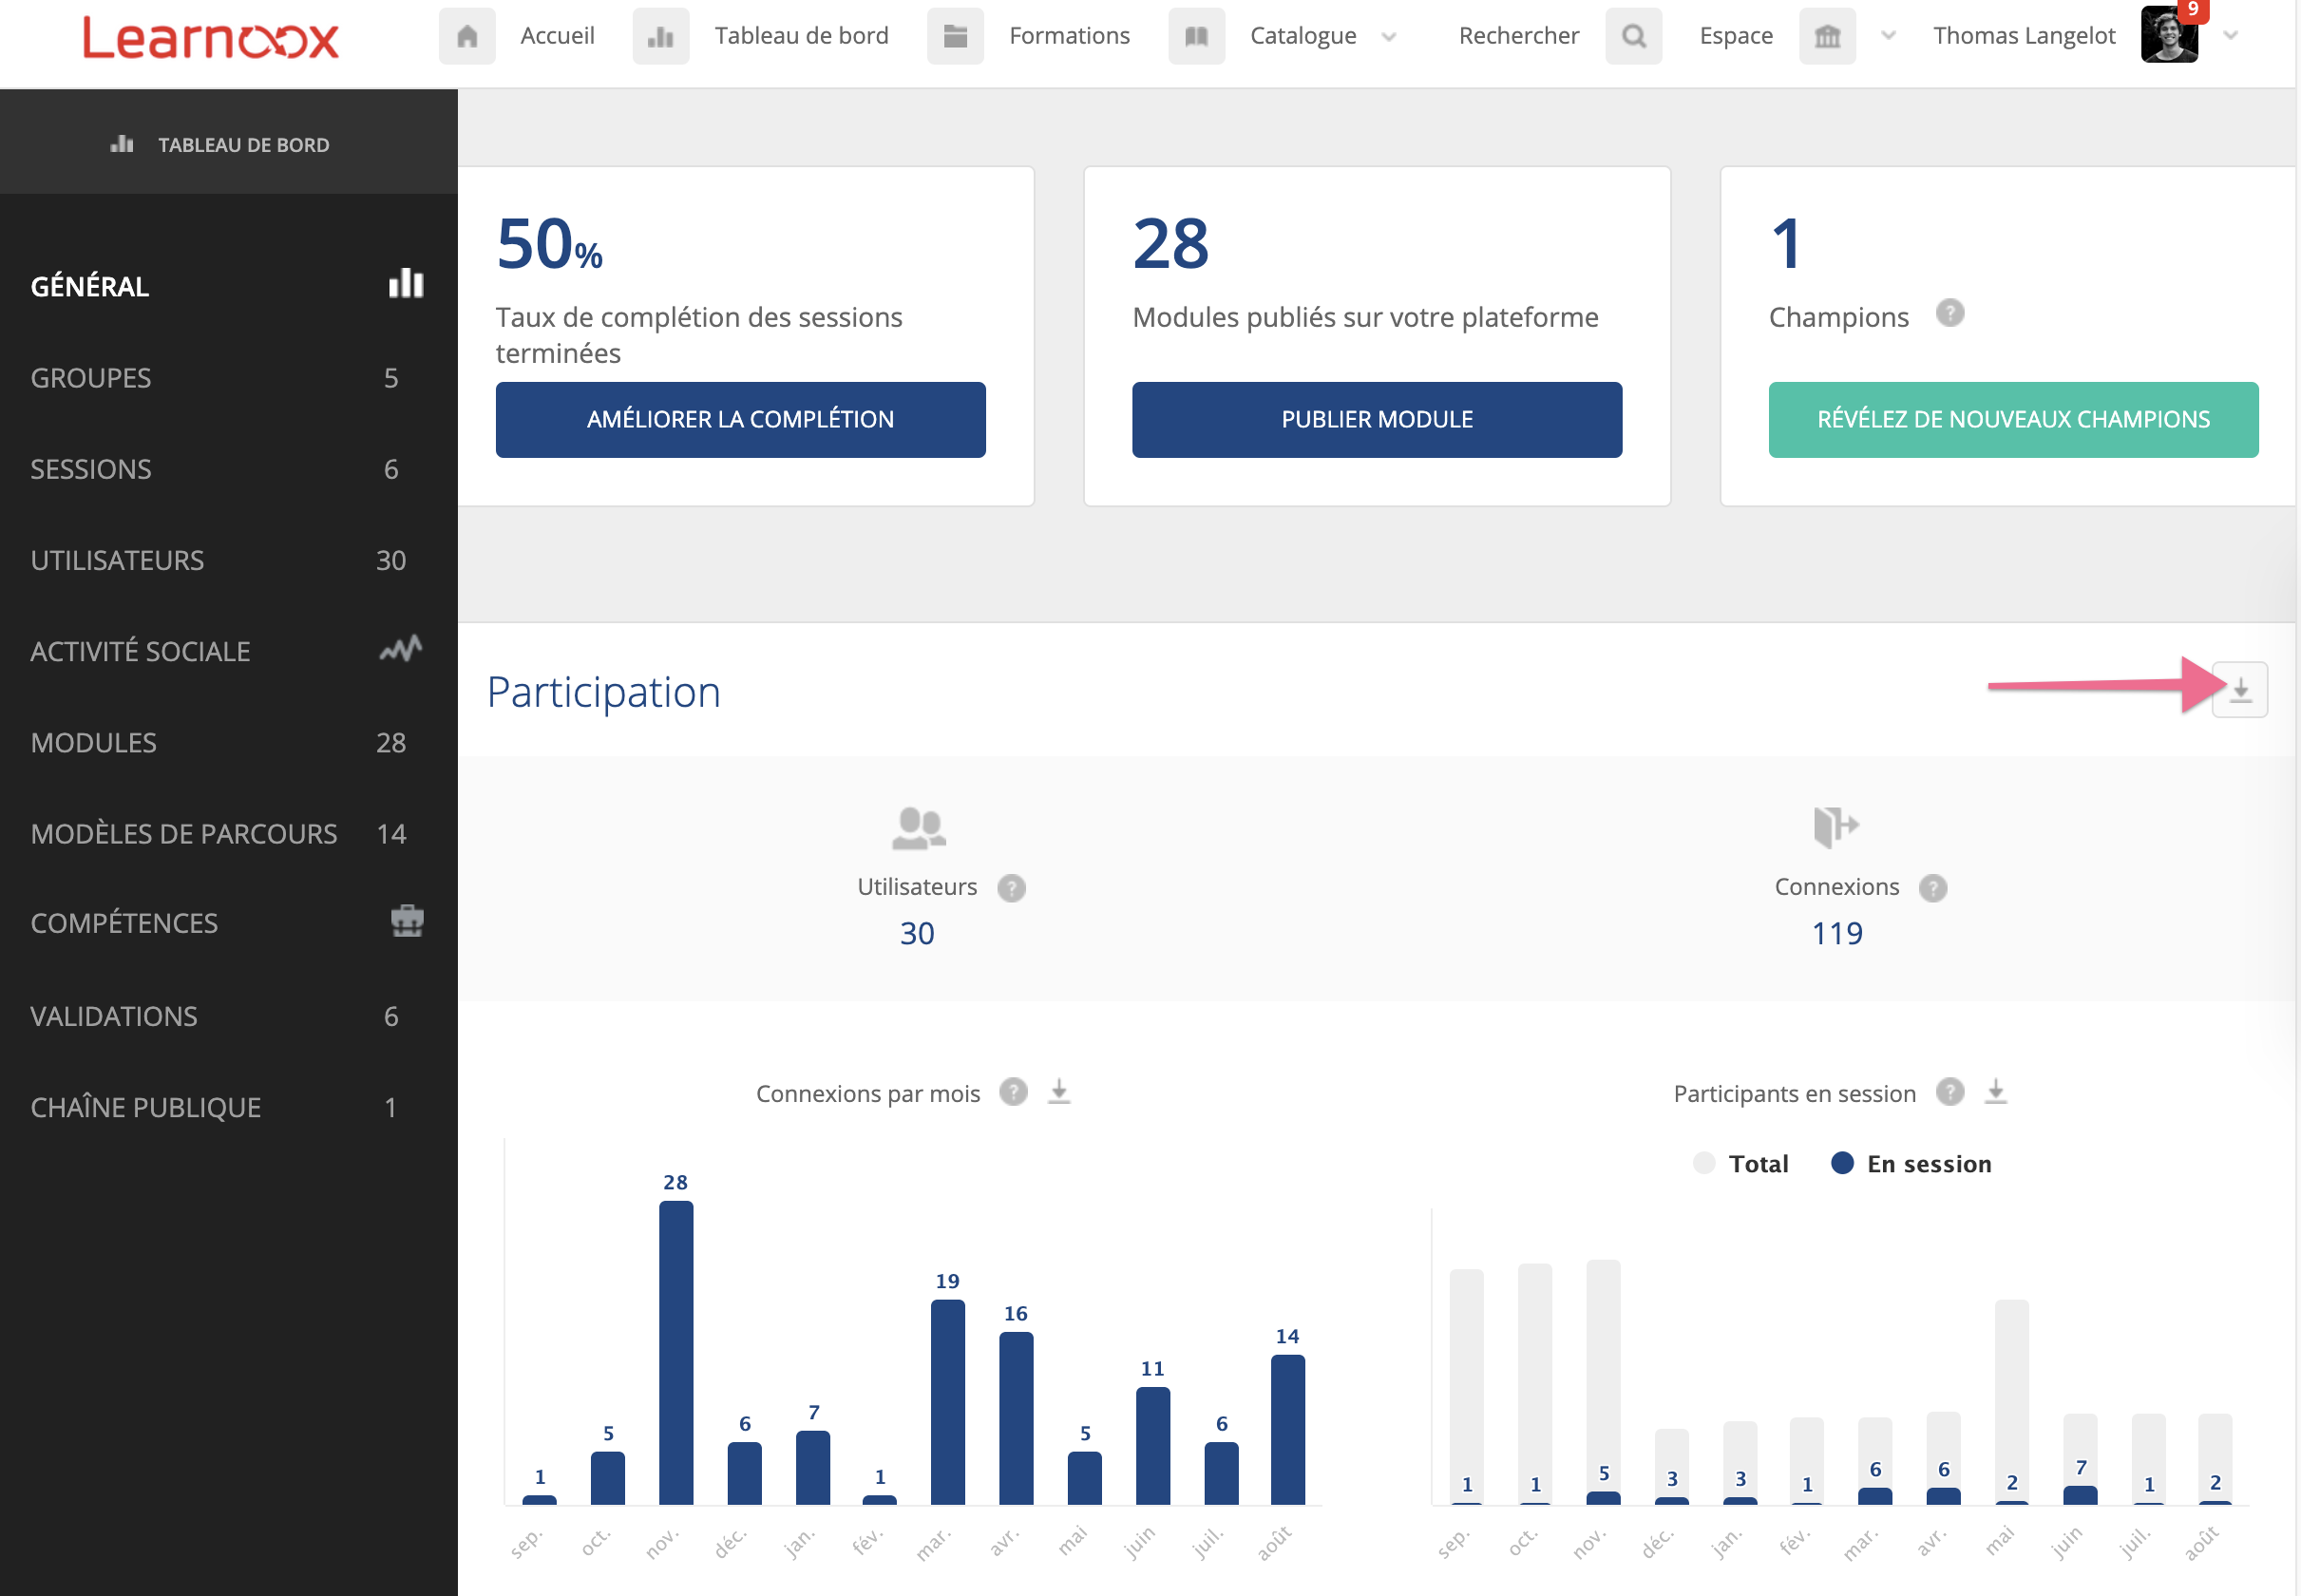Download the Connexions par mois chart
This screenshot has width=2301, height=1596.
1059,1091
